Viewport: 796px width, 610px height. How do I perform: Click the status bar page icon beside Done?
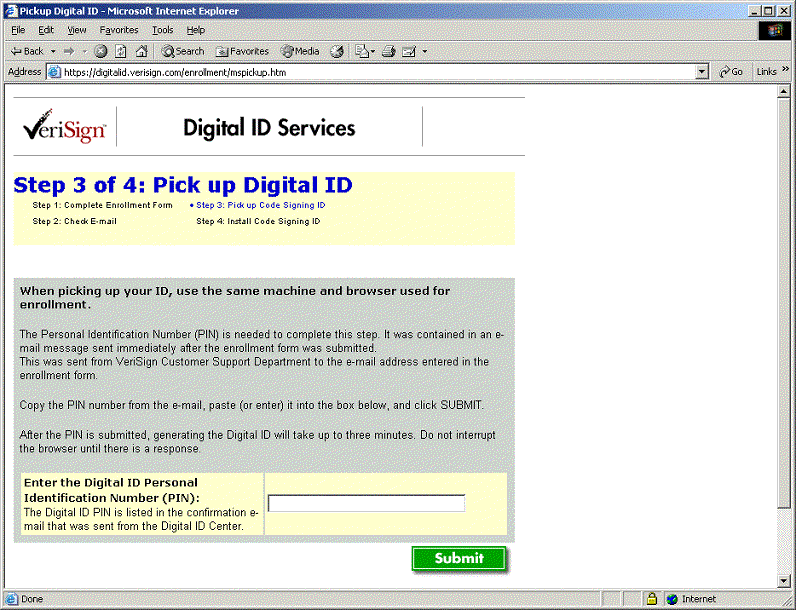11,599
